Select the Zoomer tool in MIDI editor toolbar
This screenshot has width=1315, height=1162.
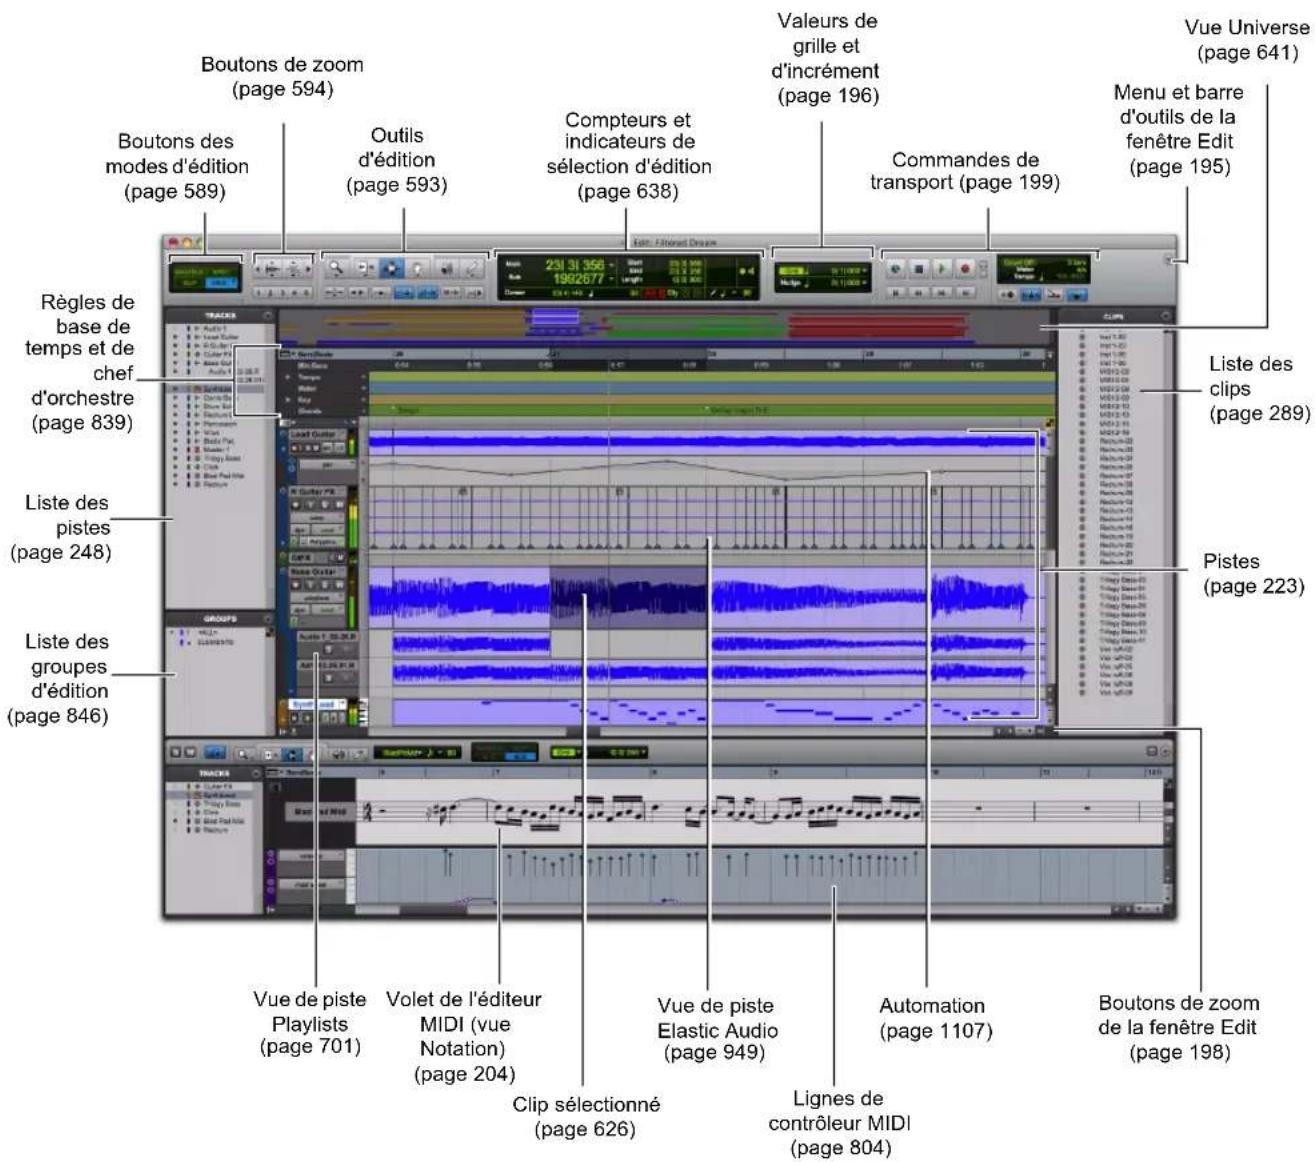click(243, 752)
